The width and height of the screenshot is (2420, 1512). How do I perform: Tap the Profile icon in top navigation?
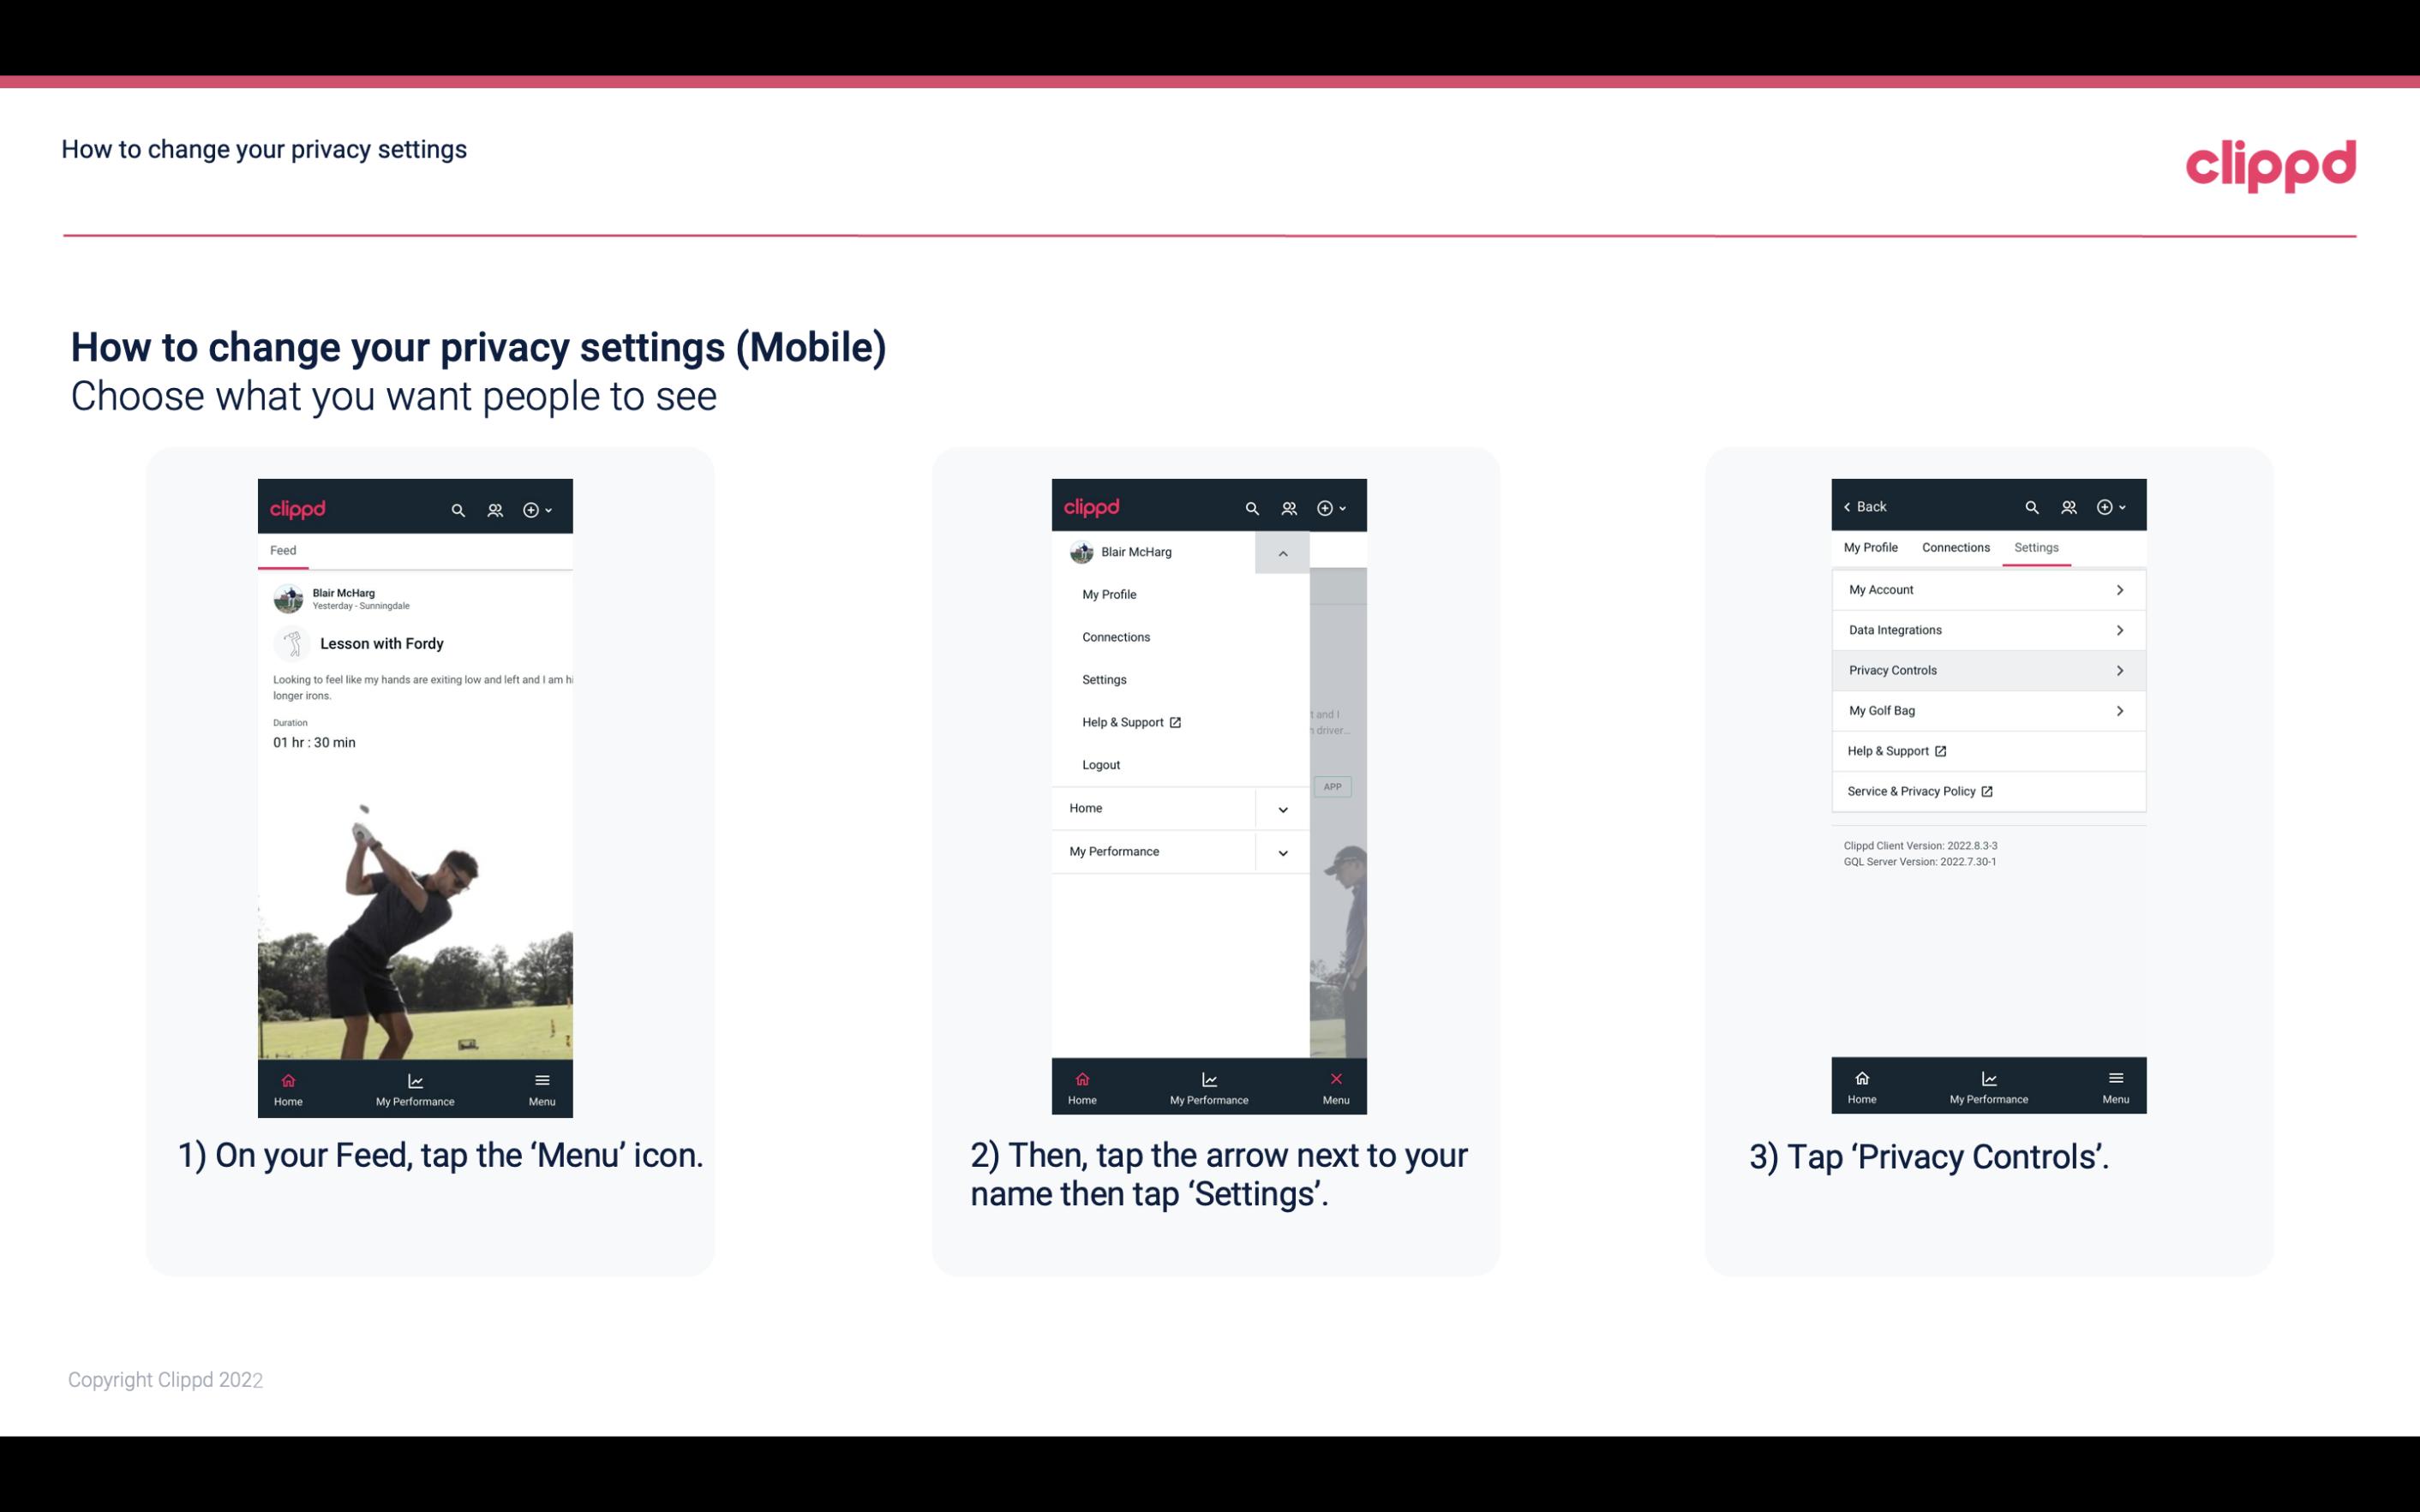click(494, 507)
